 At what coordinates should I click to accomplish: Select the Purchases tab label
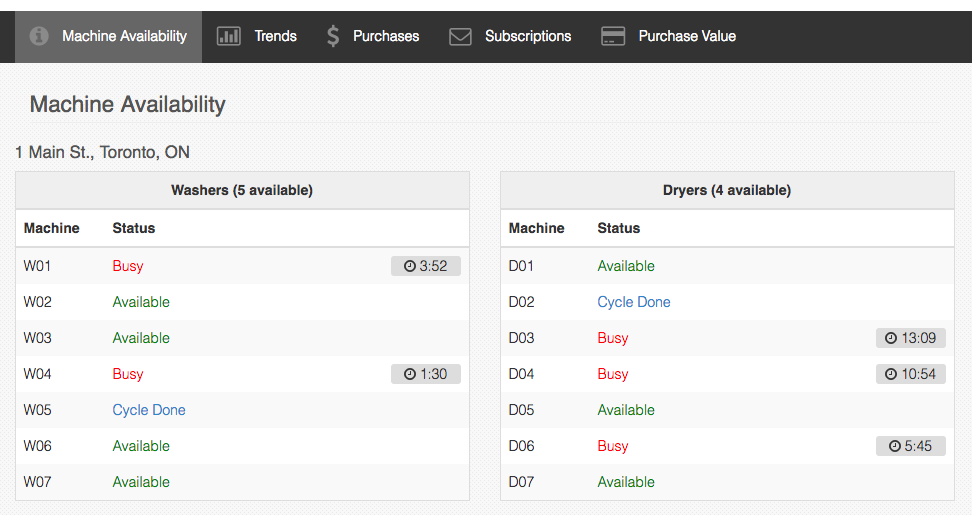tap(386, 36)
